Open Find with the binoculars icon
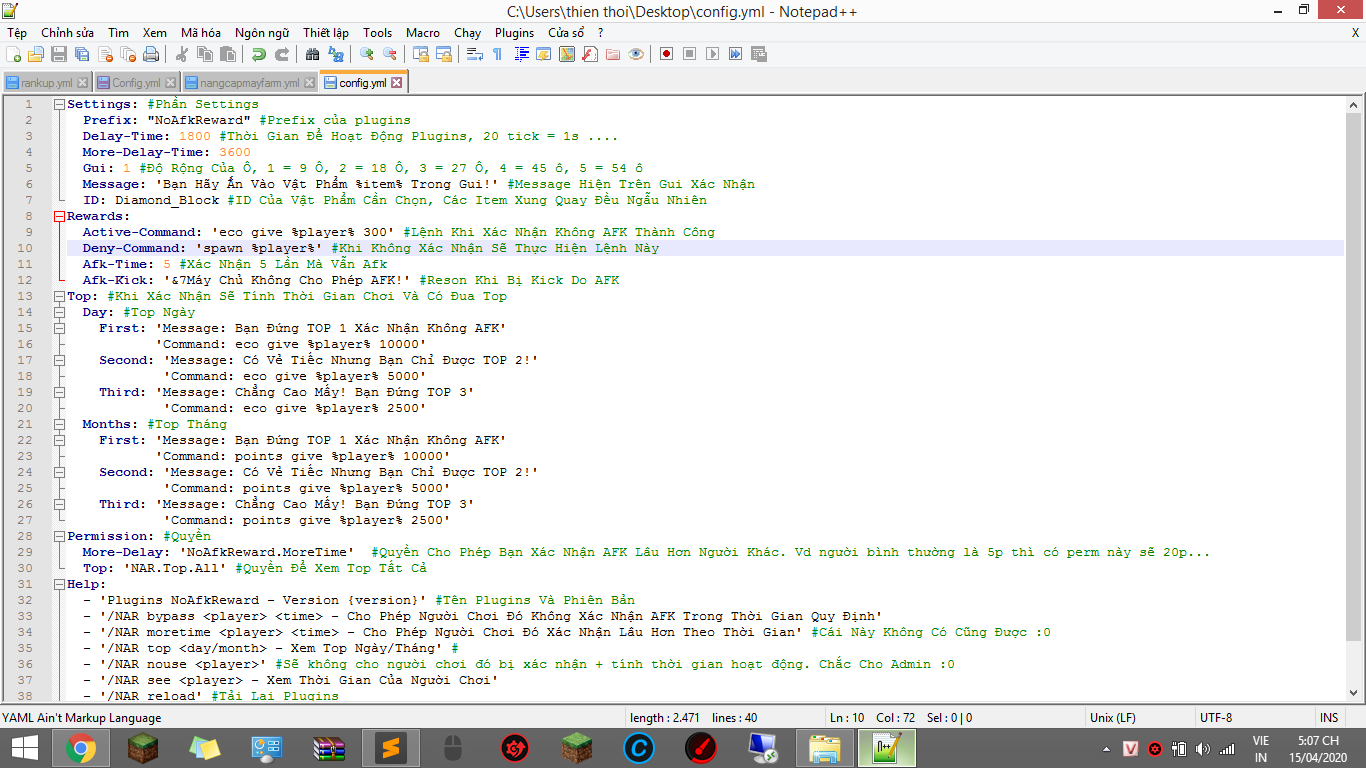Image resolution: width=1366 pixels, height=768 pixels. [x=312, y=54]
